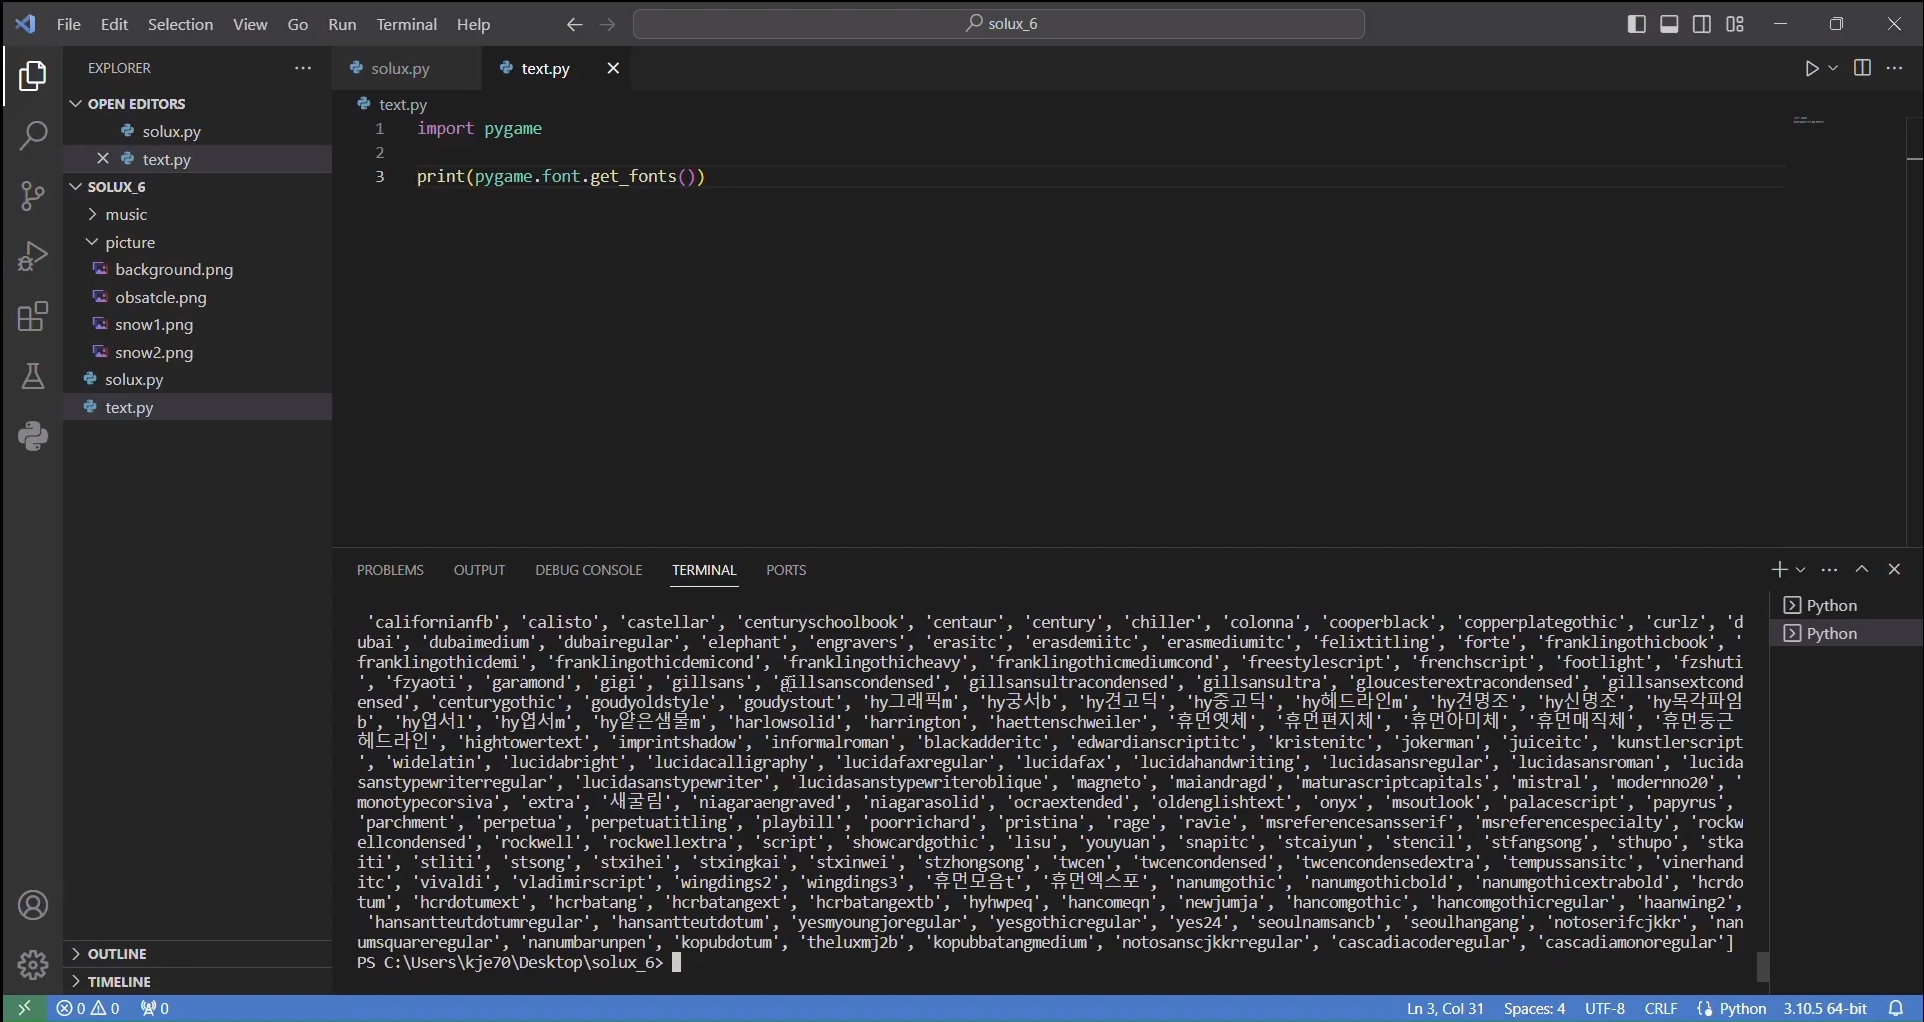Open the Manage gear menu
The height and width of the screenshot is (1022, 1924).
click(33, 965)
